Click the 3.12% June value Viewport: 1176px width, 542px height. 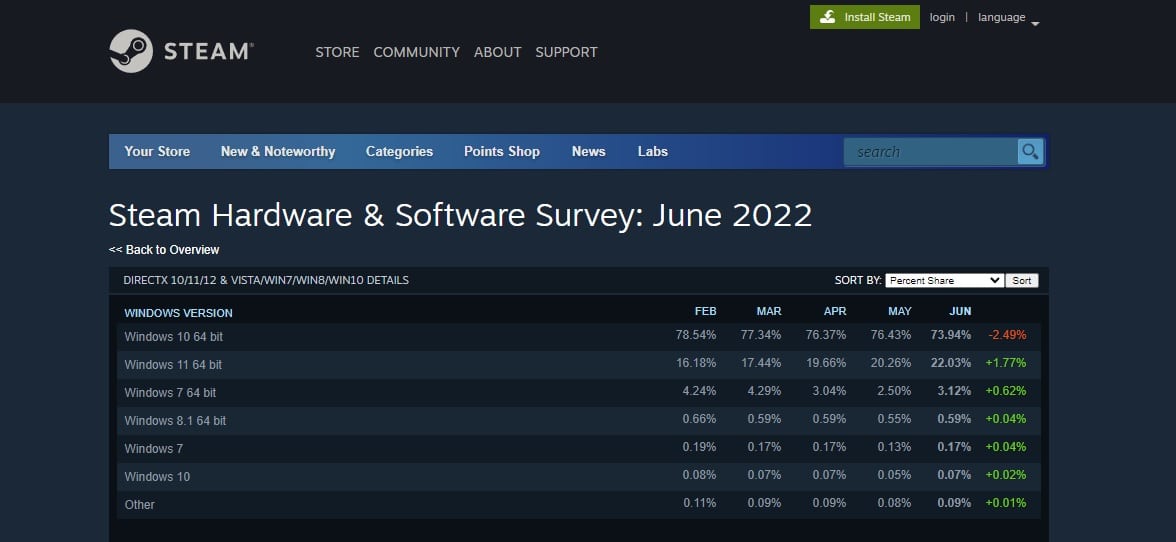point(954,391)
